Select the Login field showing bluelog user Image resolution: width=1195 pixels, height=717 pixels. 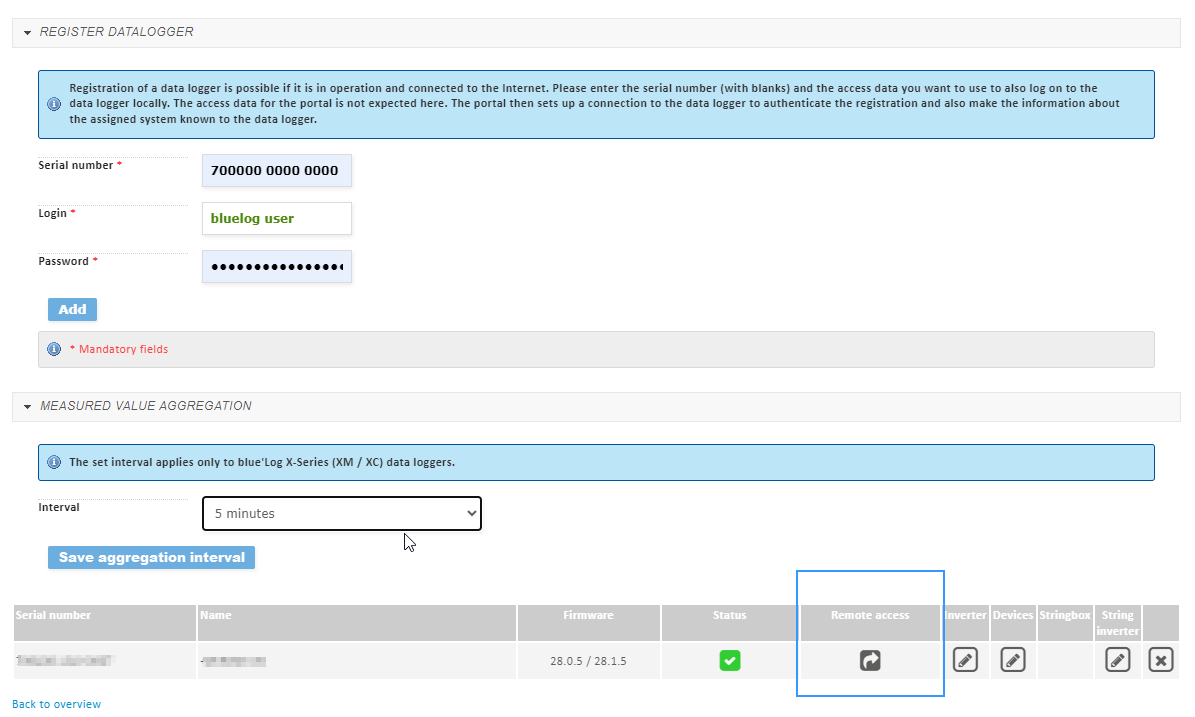276,218
